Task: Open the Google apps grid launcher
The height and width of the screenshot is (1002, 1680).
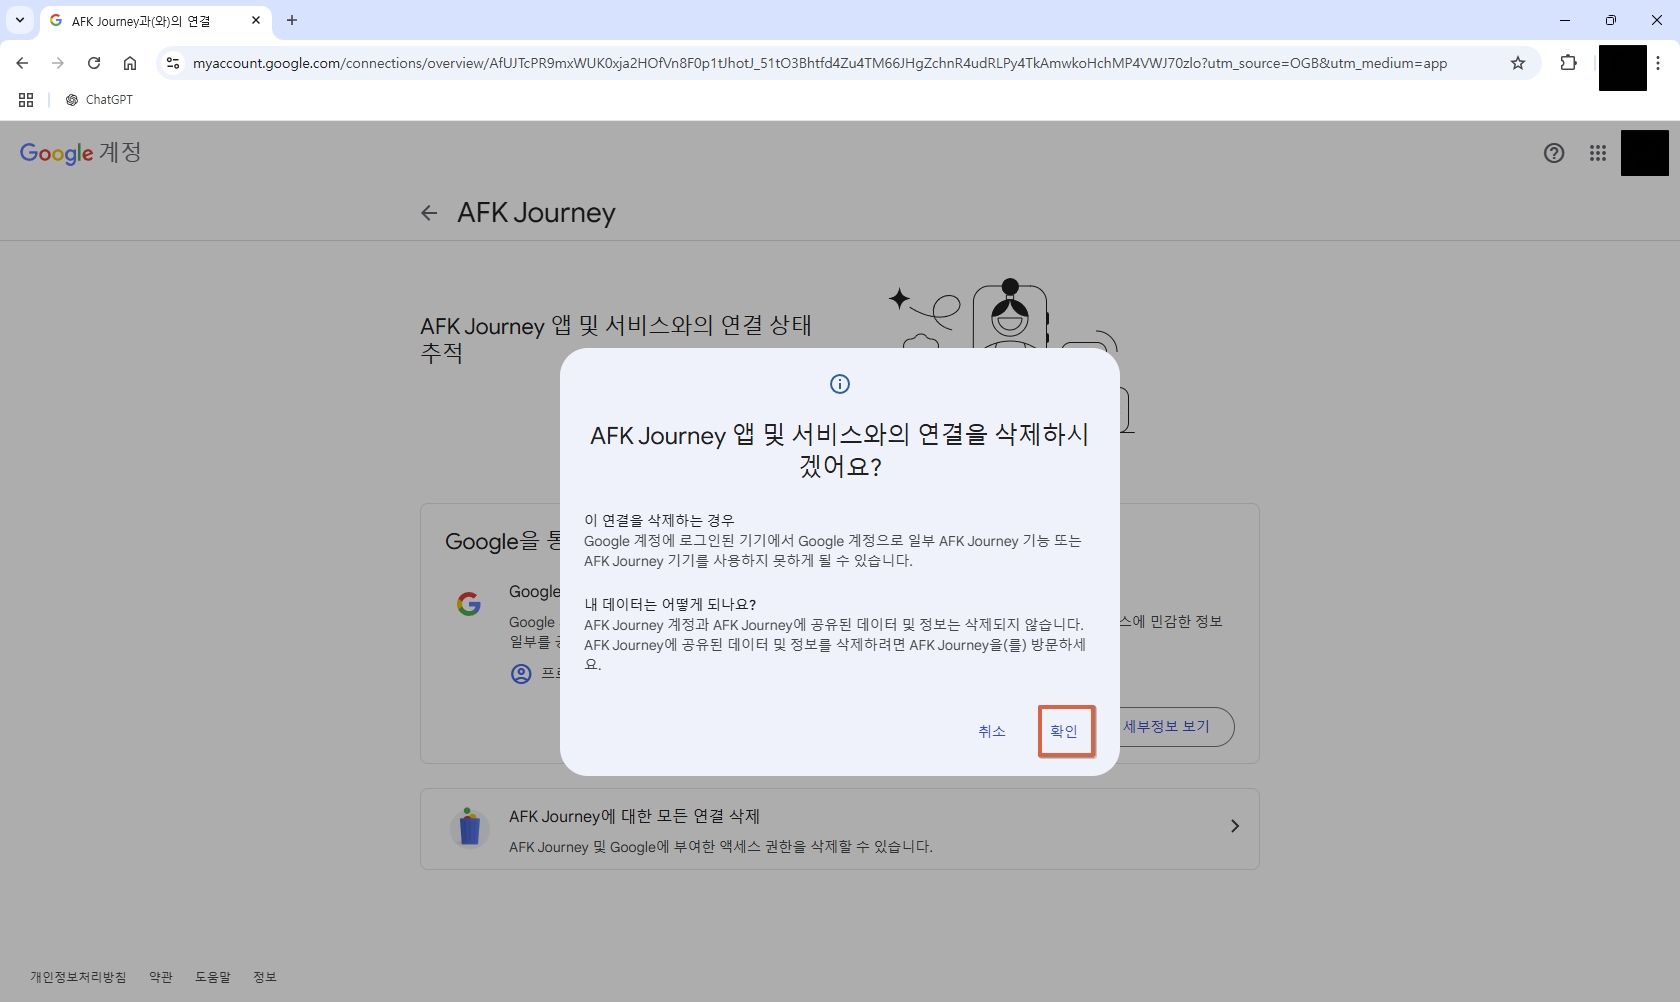Action: pyautogui.click(x=1598, y=153)
